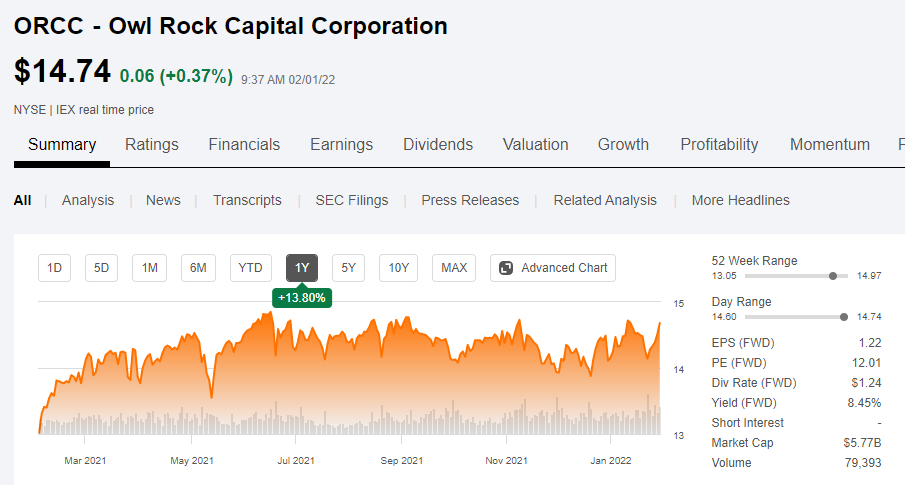Screen dimensions: 905x485
Task: Click the NYSE IEX real time price note
Action: tap(84, 110)
